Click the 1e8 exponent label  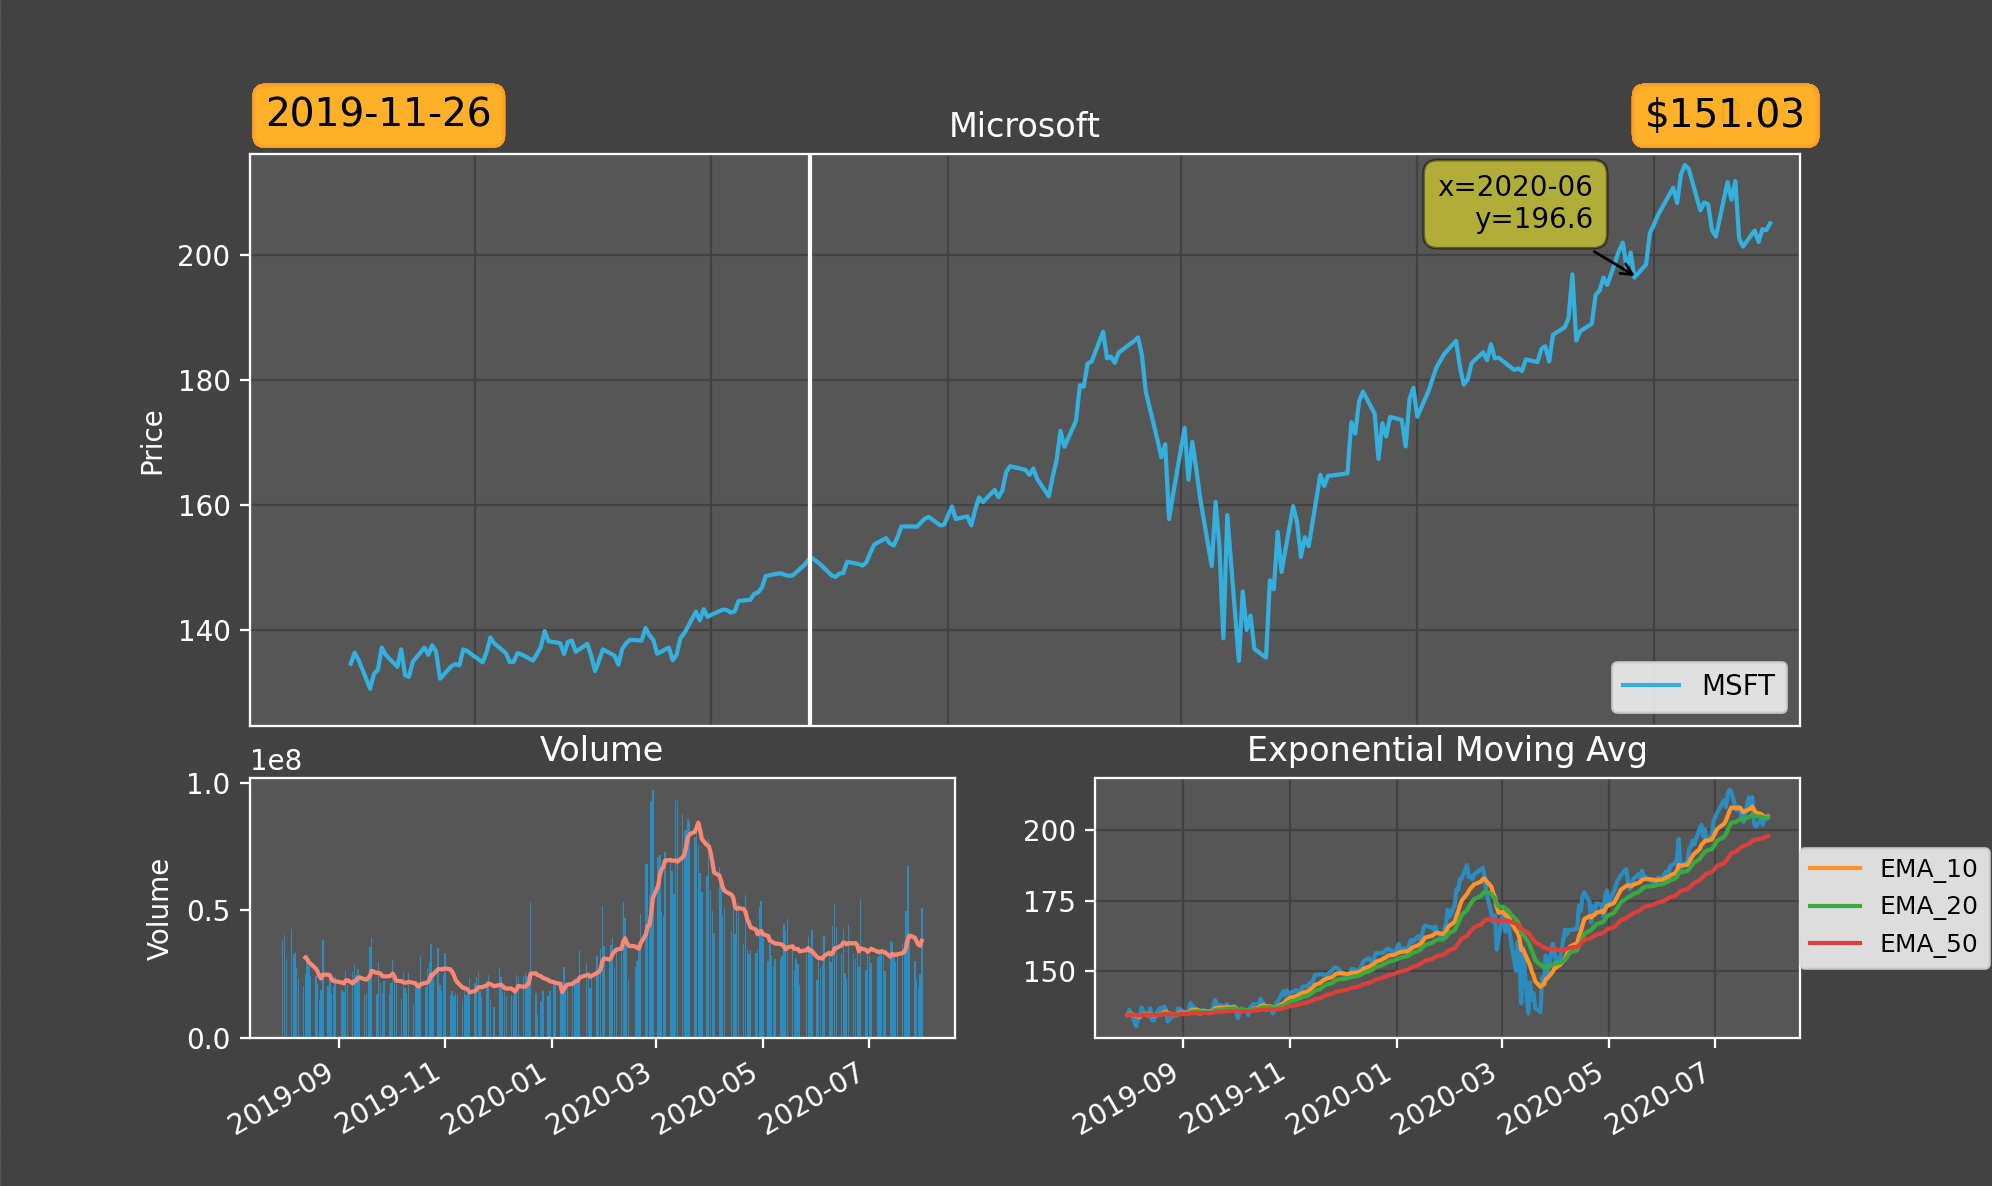[x=276, y=761]
